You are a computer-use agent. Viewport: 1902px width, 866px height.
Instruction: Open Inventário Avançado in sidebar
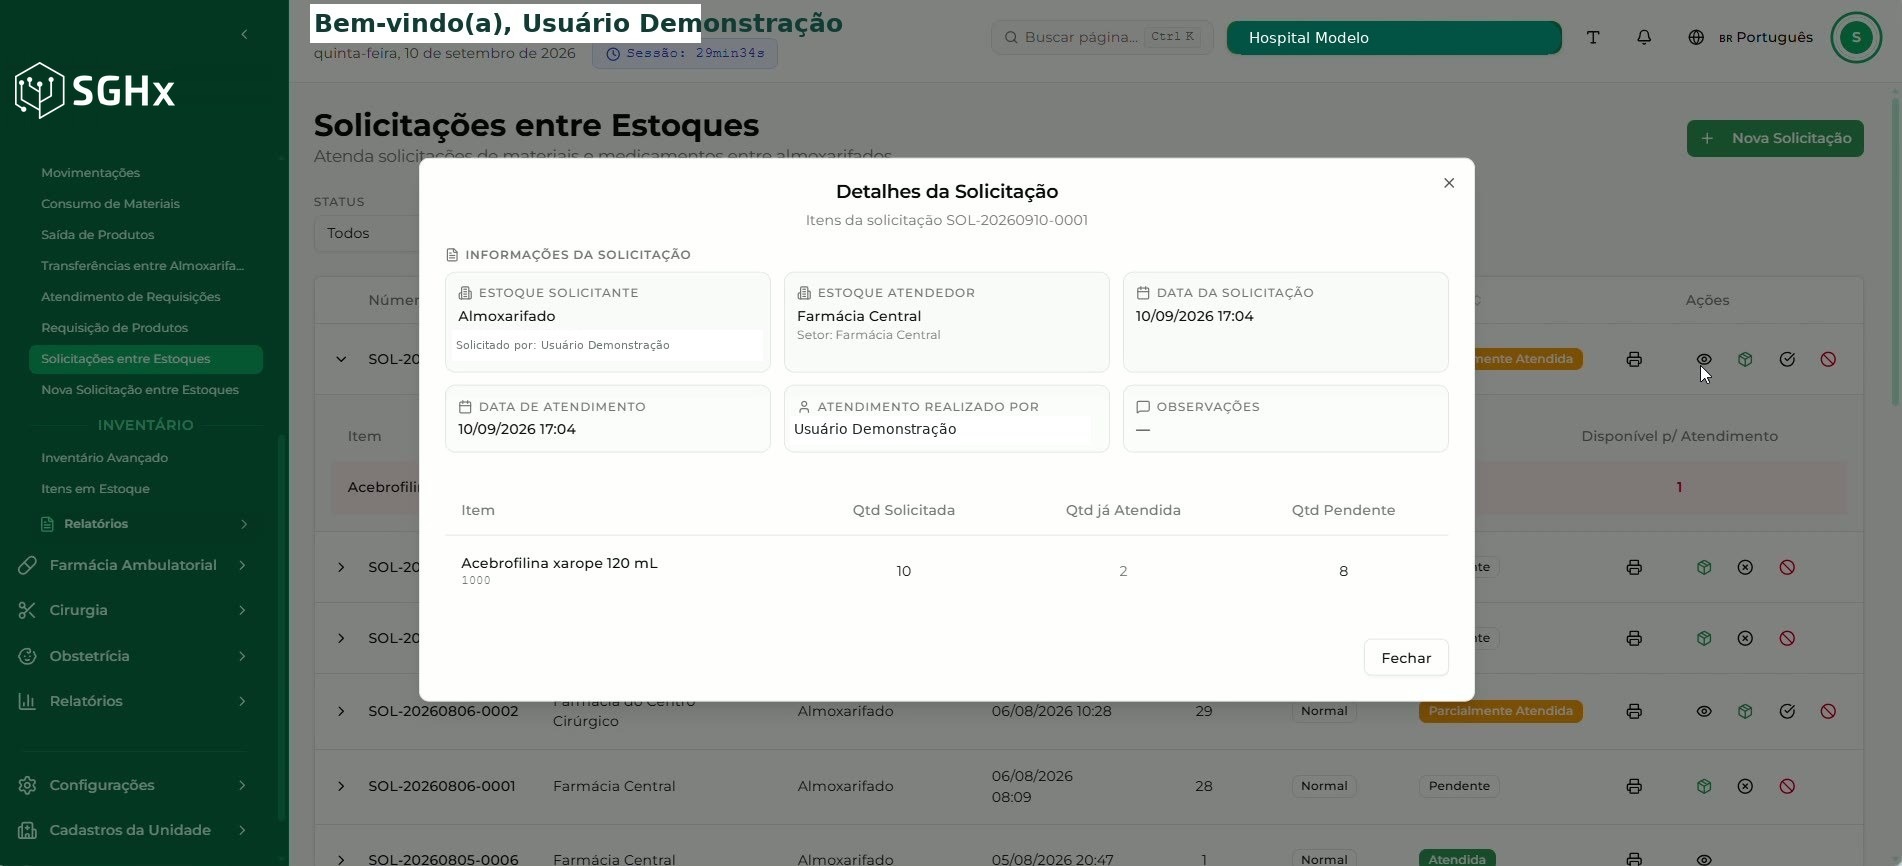(104, 458)
